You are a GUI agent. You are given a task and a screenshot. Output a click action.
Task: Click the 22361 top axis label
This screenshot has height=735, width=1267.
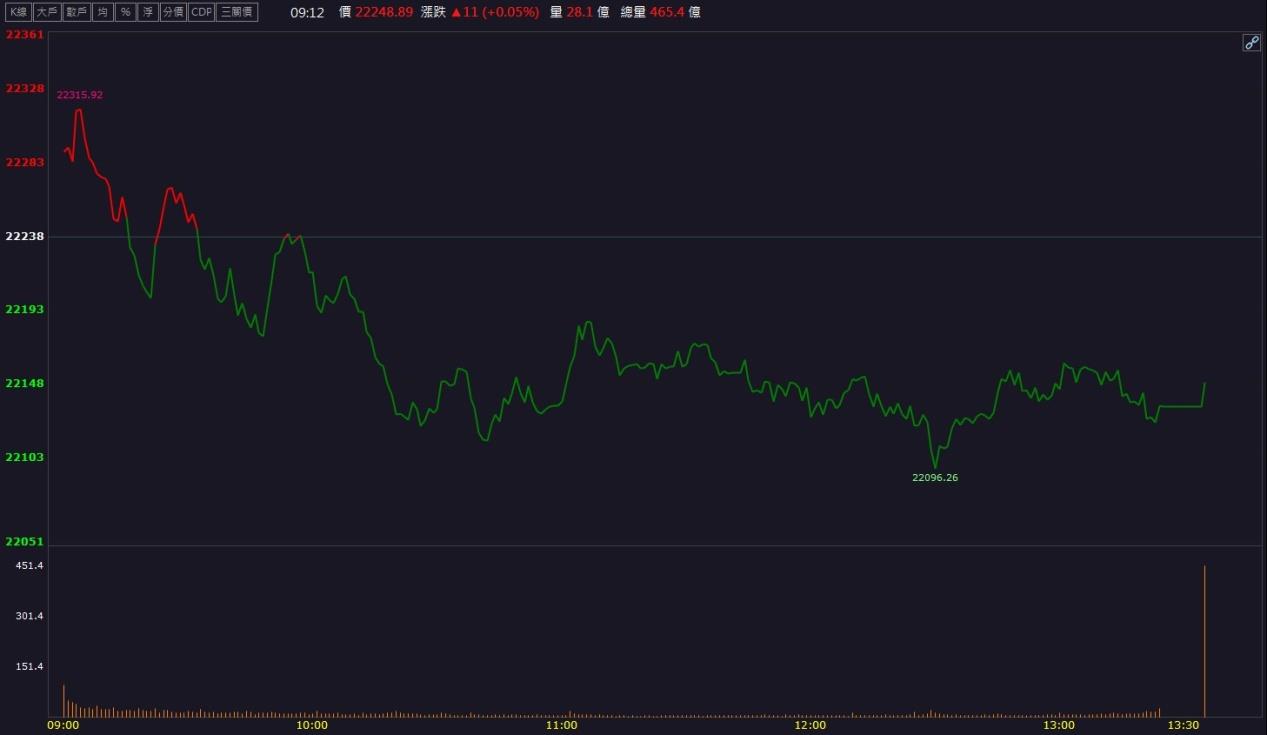click(25, 35)
